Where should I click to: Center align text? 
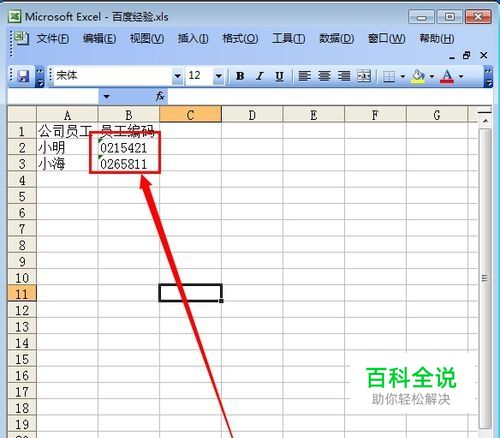[x=324, y=76]
